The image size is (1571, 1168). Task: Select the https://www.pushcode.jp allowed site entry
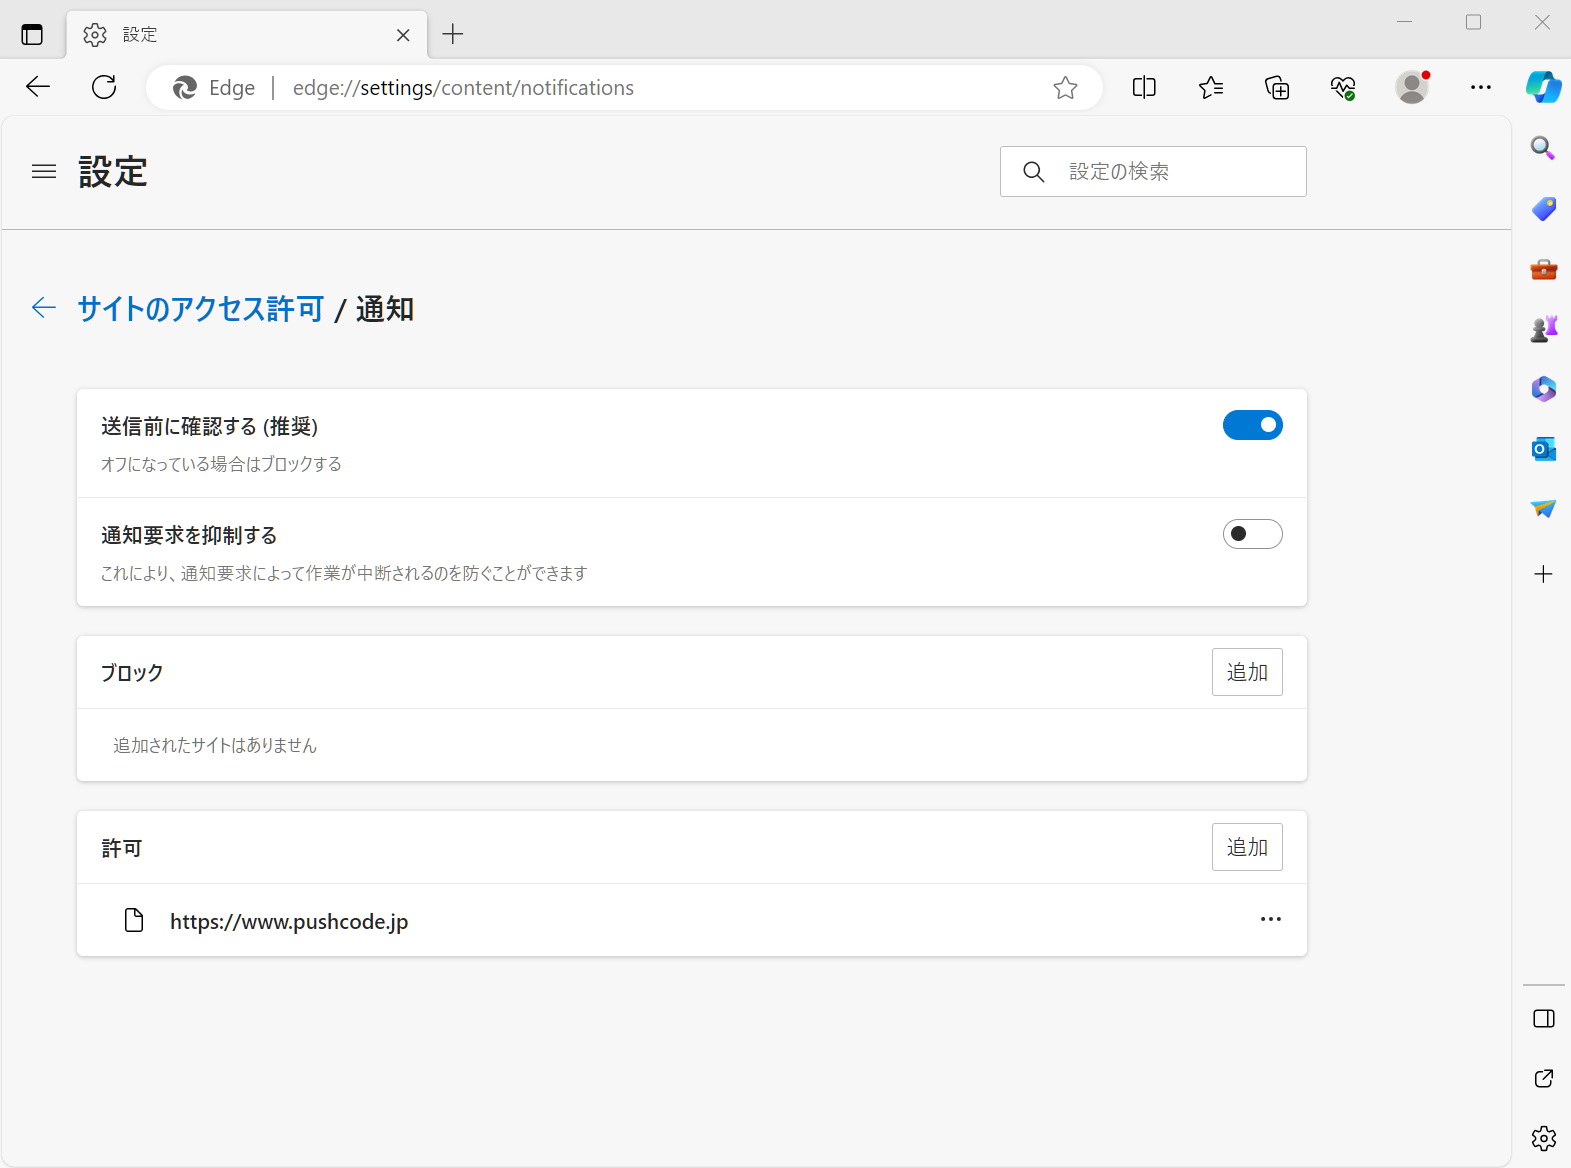692,920
